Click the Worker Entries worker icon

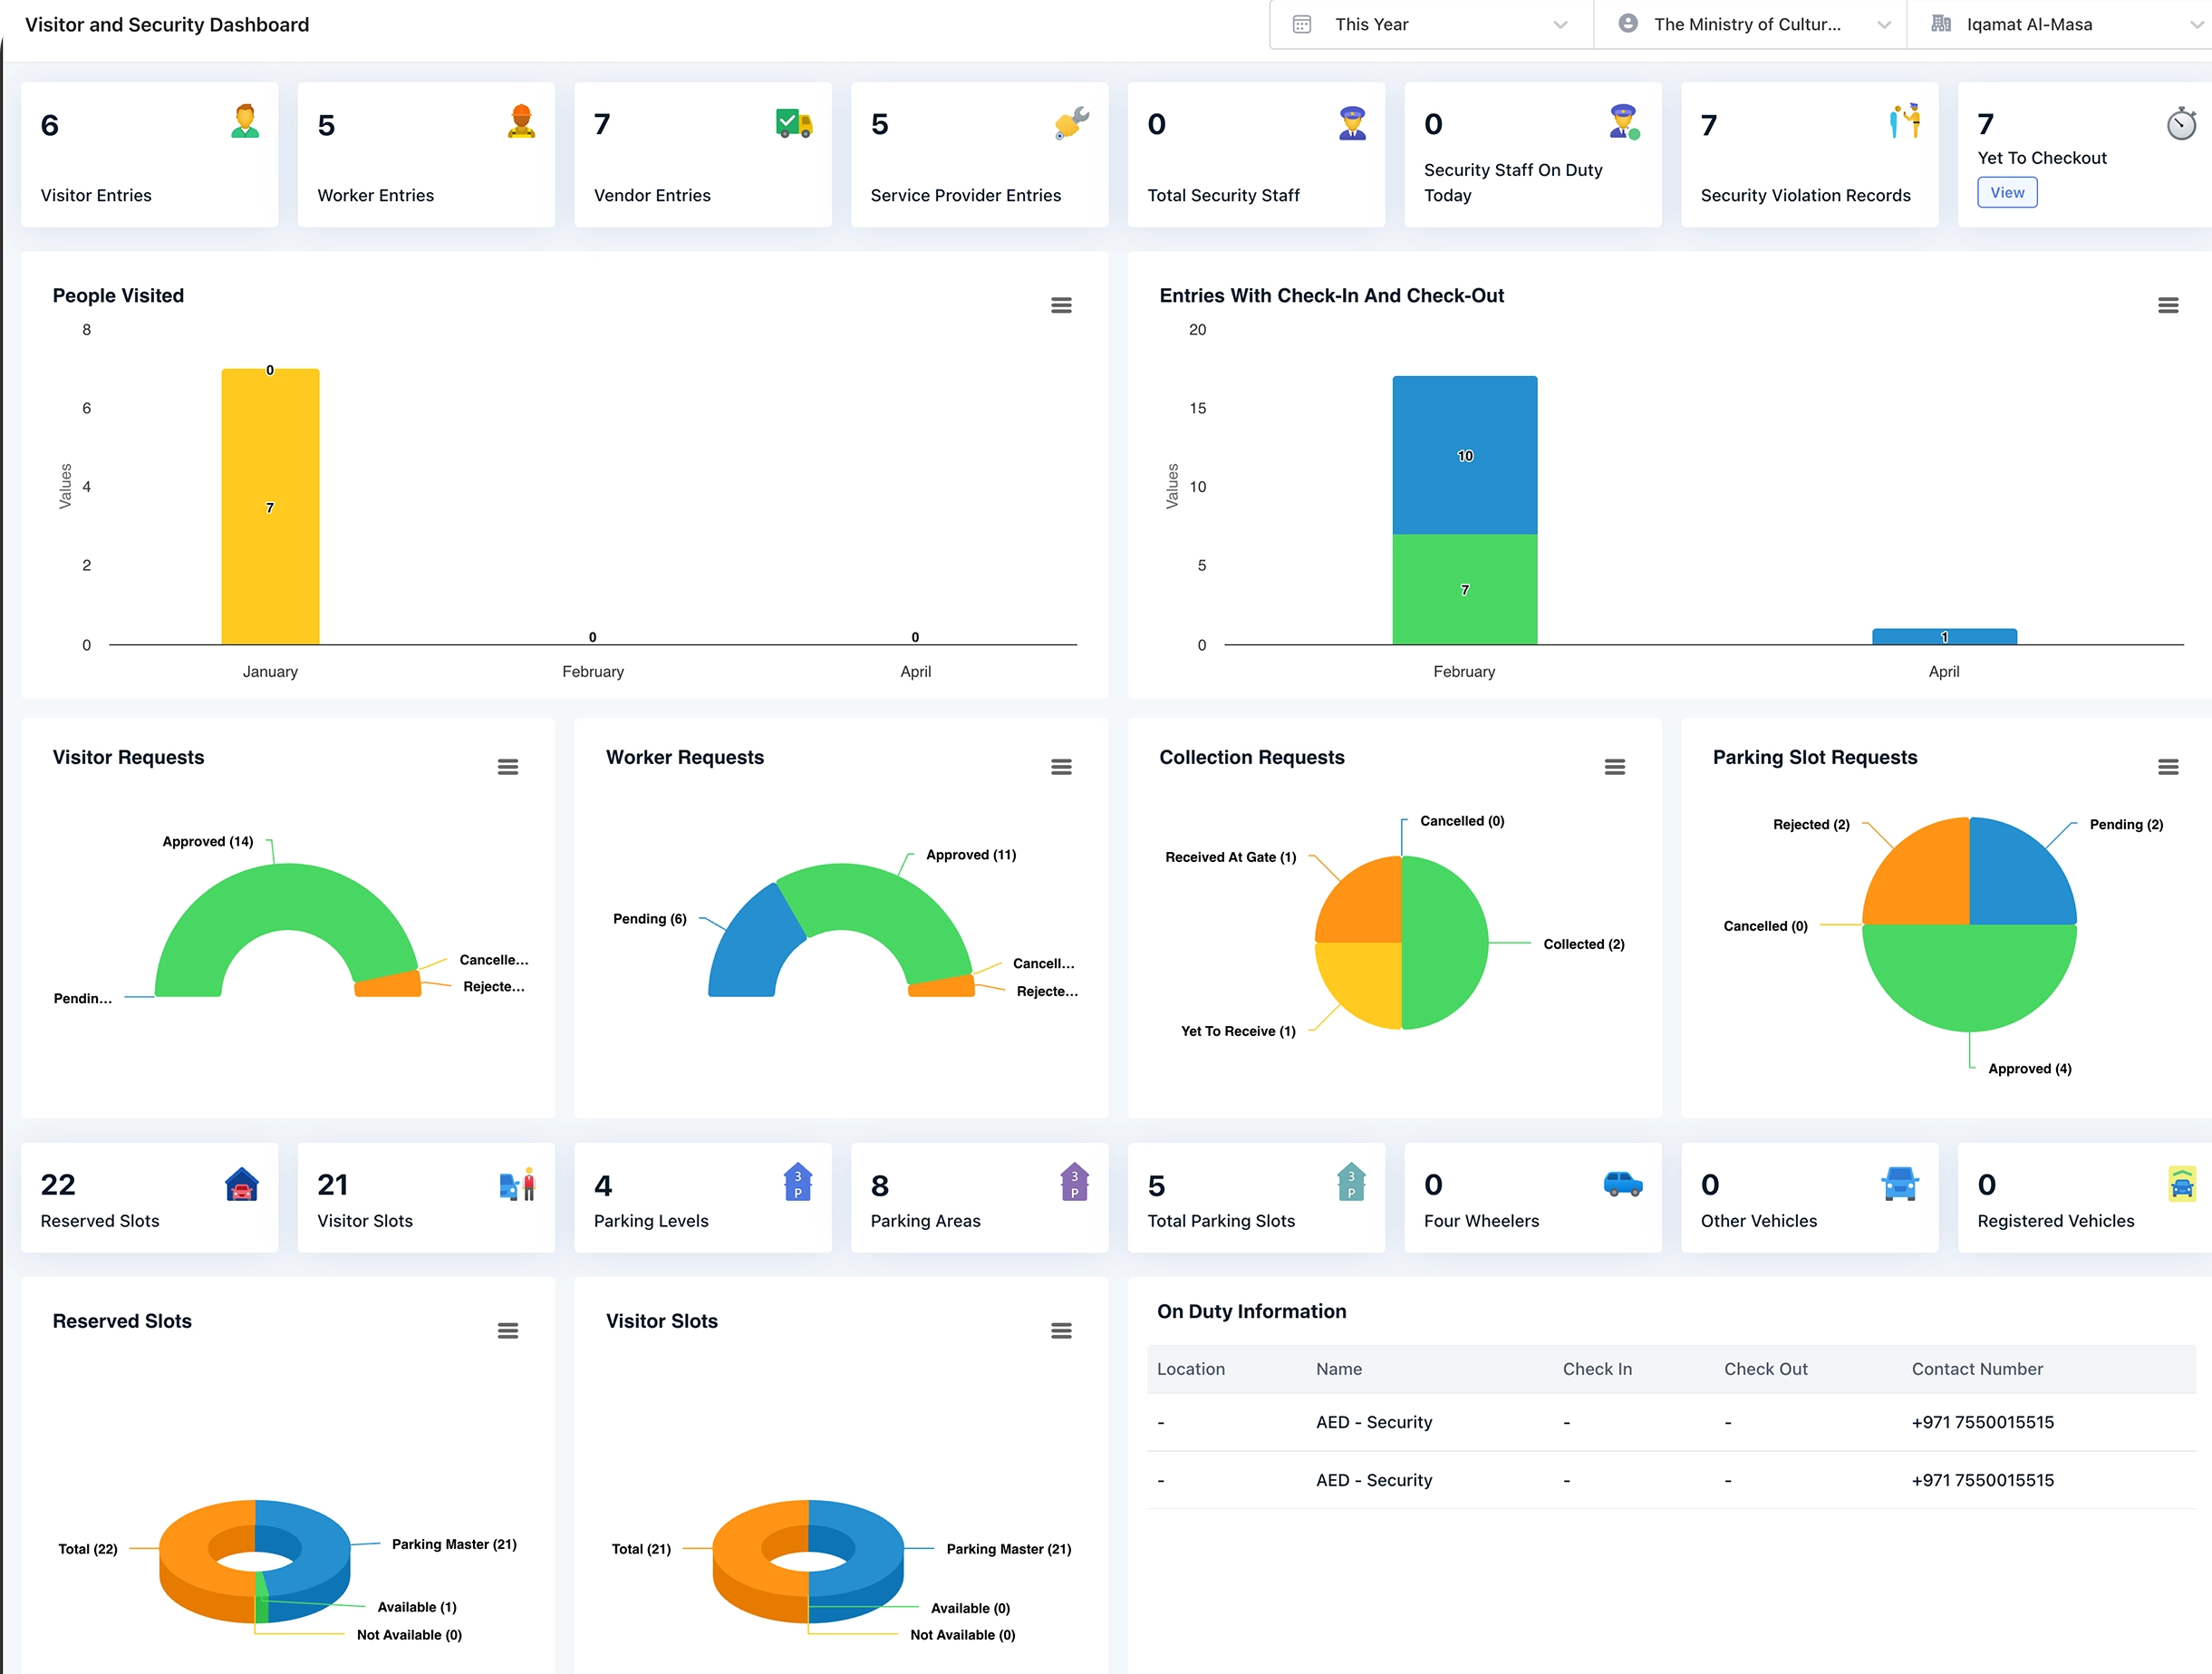tap(521, 121)
